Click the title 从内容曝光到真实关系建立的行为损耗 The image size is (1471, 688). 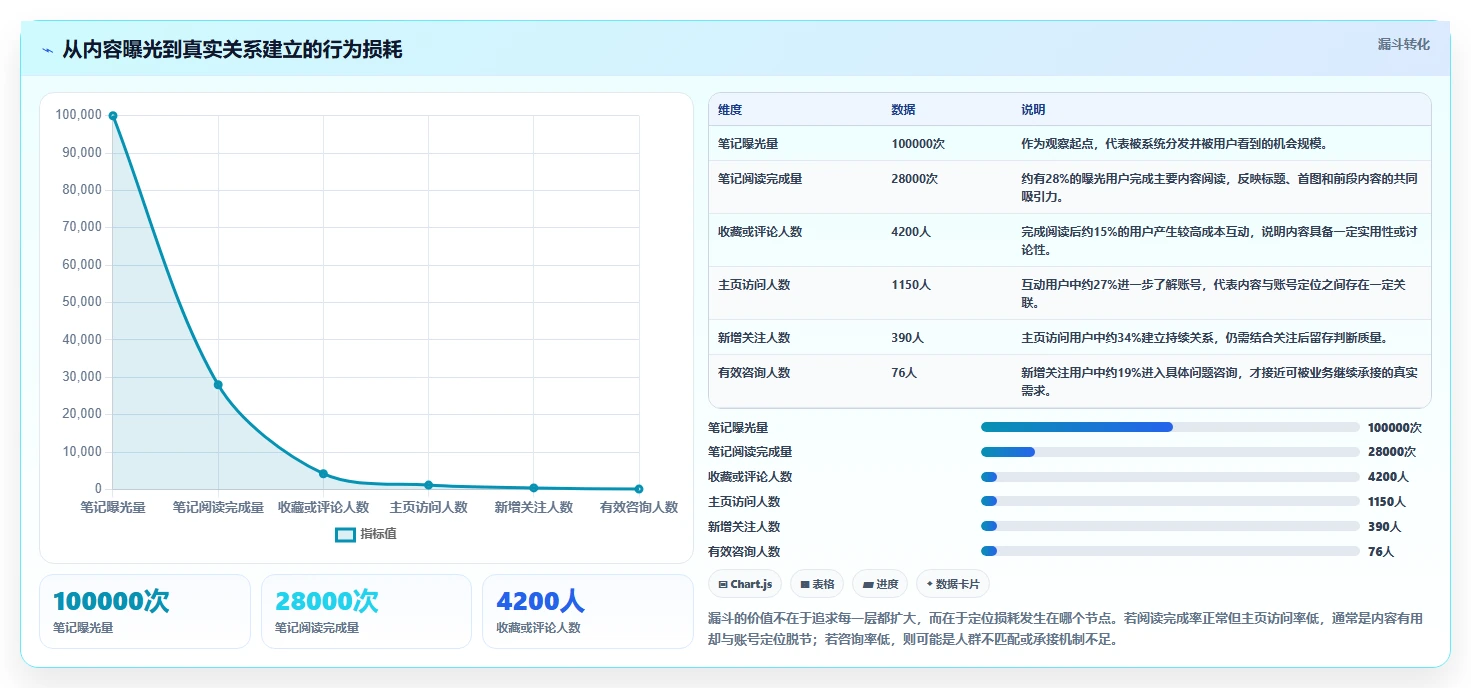(232, 49)
